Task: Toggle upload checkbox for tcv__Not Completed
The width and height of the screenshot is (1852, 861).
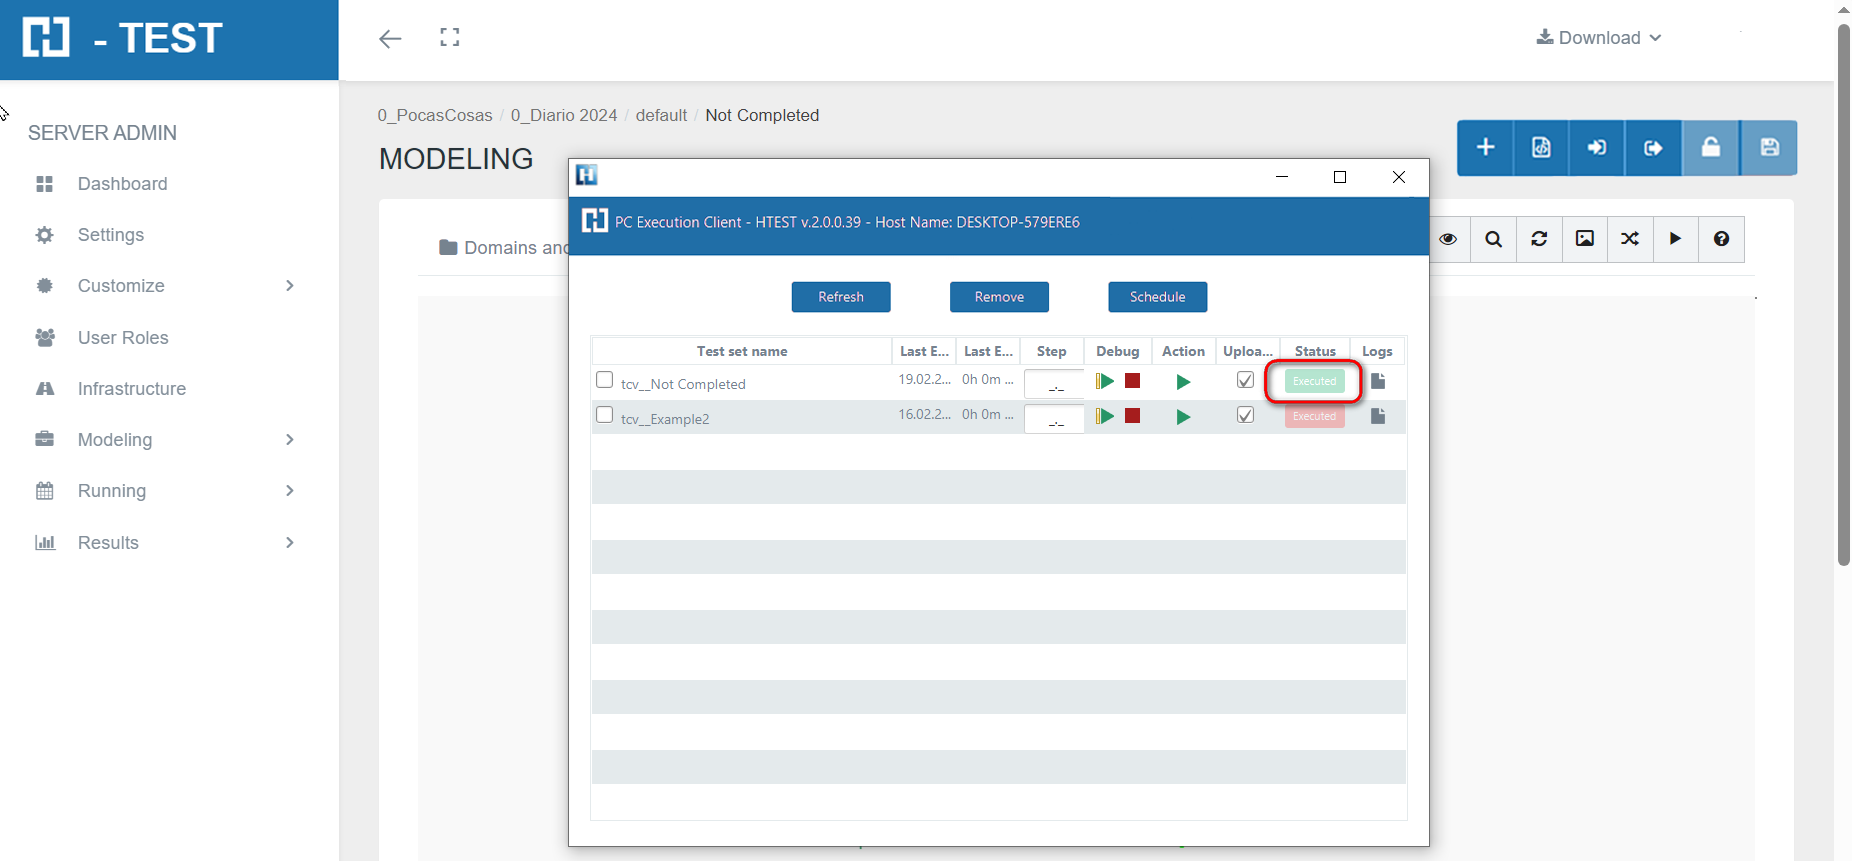Action: tap(1245, 380)
